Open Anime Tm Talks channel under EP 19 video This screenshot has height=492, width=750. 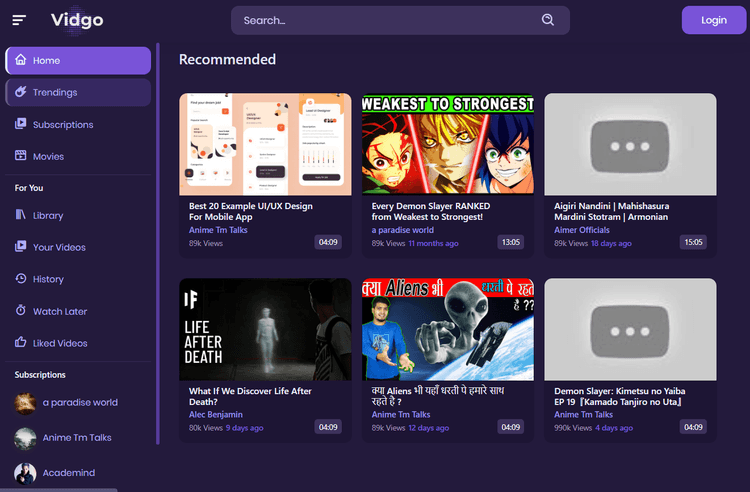point(584,415)
